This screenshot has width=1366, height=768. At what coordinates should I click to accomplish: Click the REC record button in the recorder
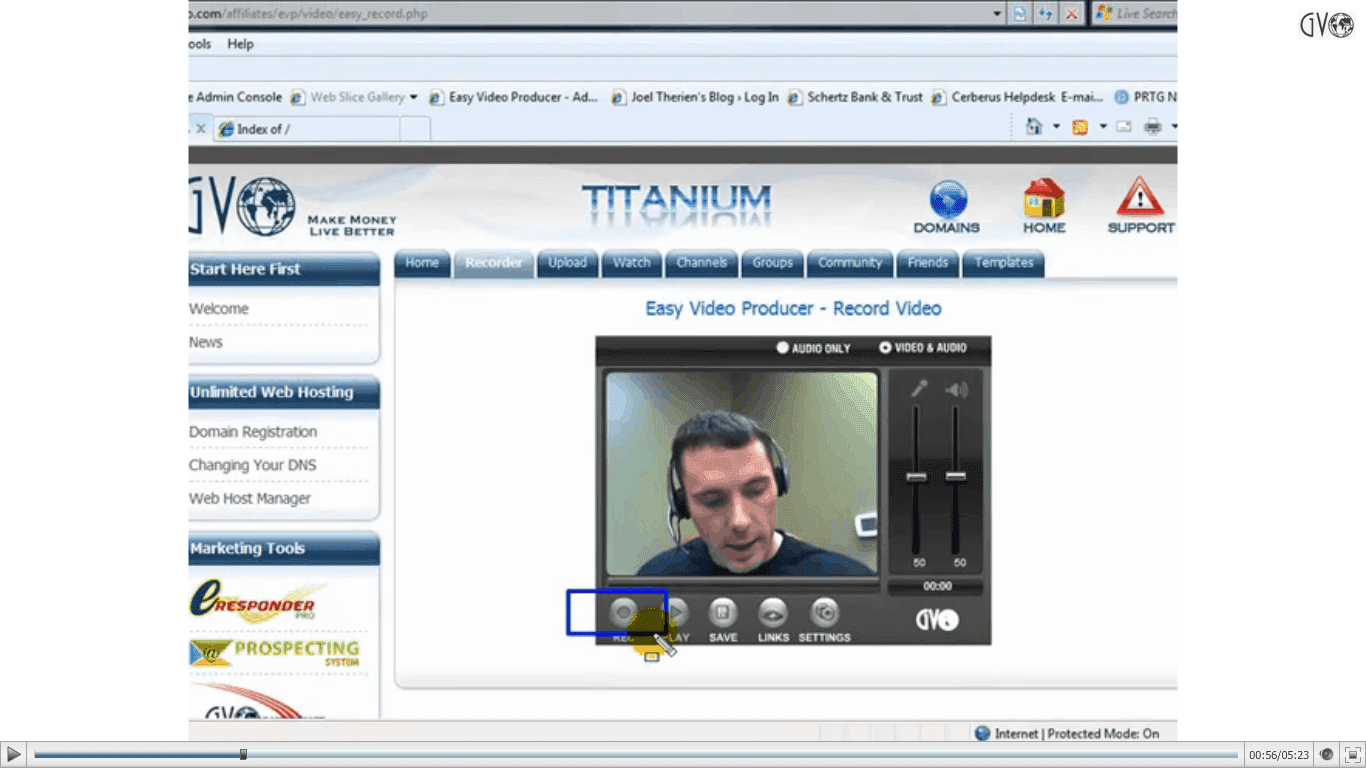623,612
